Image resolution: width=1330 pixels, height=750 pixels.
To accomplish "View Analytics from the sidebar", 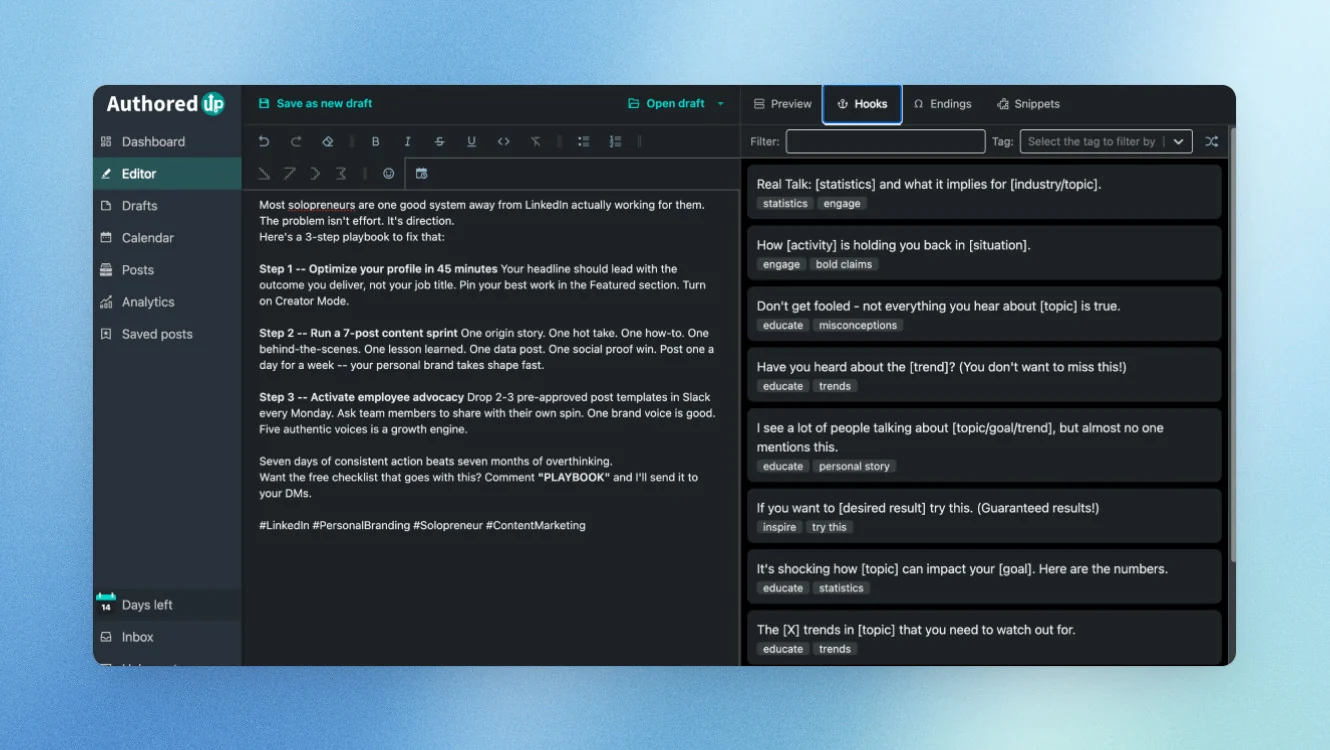I will pos(167,302).
